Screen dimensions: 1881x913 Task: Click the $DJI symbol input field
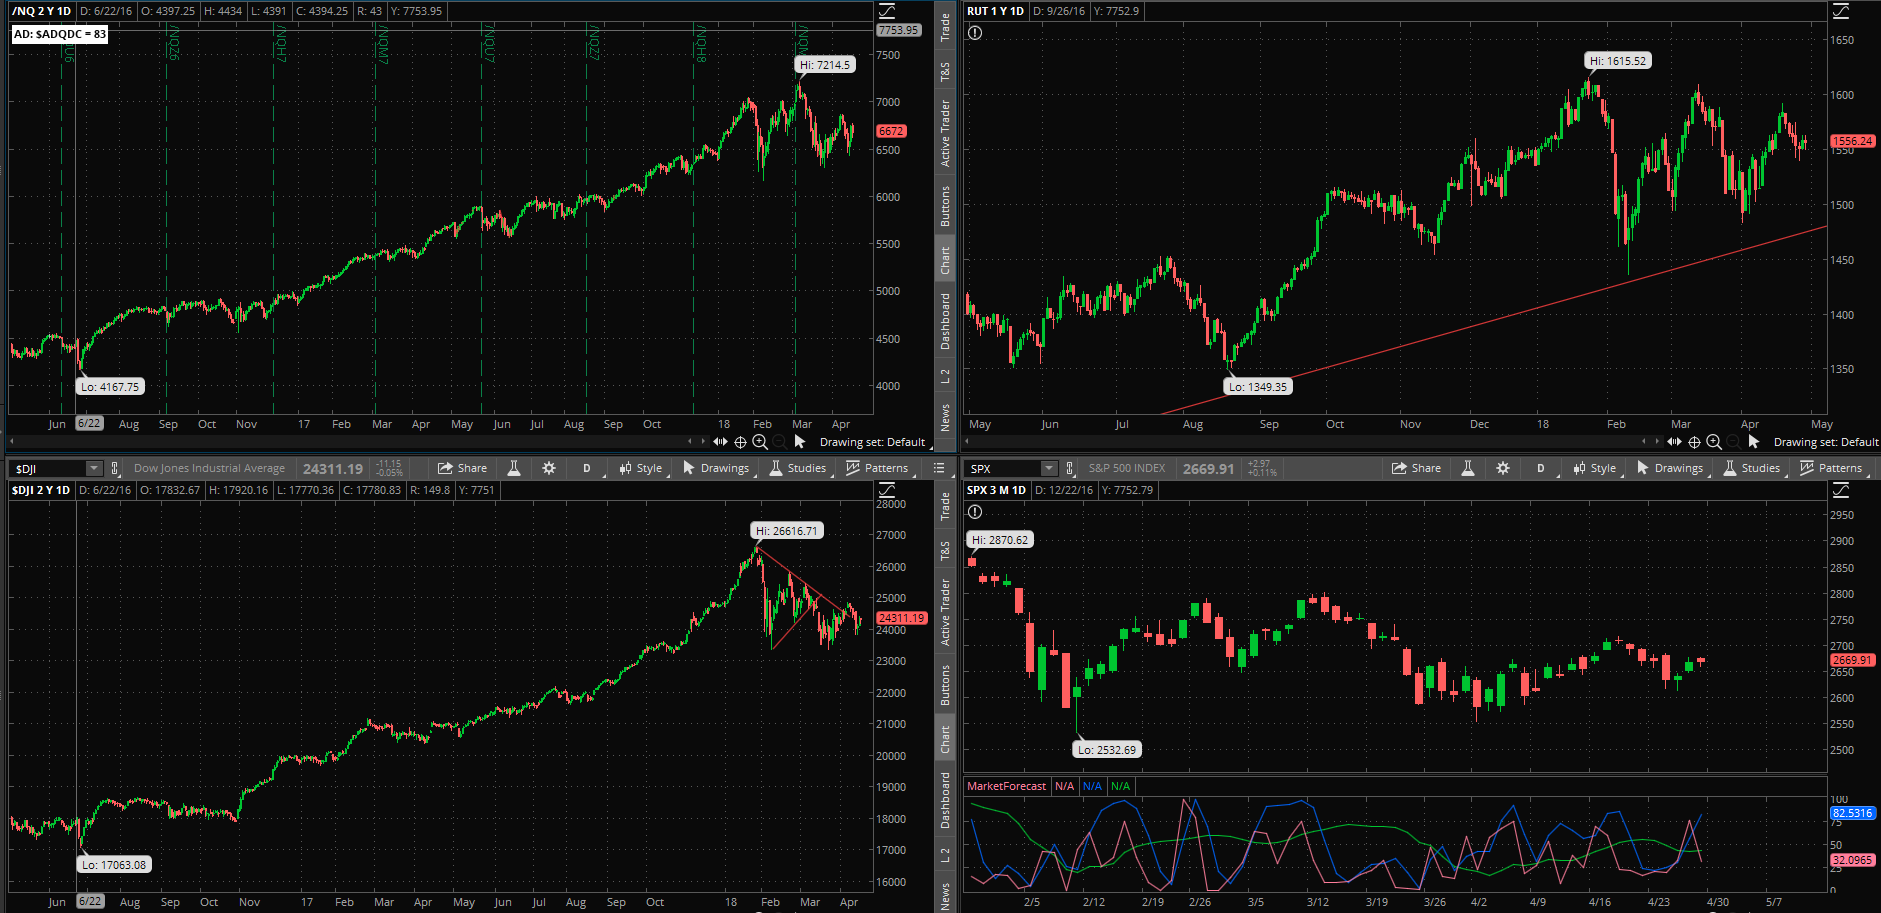pos(48,468)
